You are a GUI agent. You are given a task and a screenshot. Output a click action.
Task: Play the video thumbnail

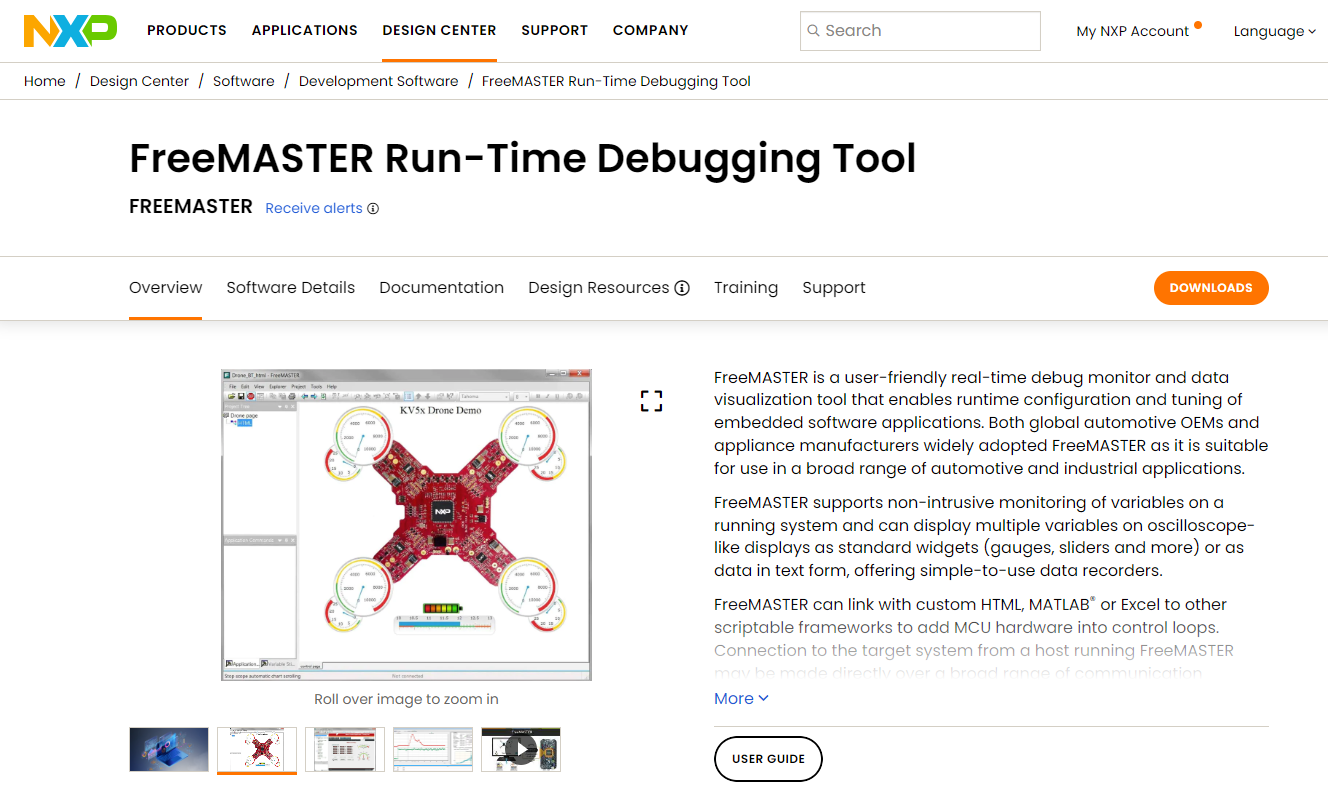520,749
